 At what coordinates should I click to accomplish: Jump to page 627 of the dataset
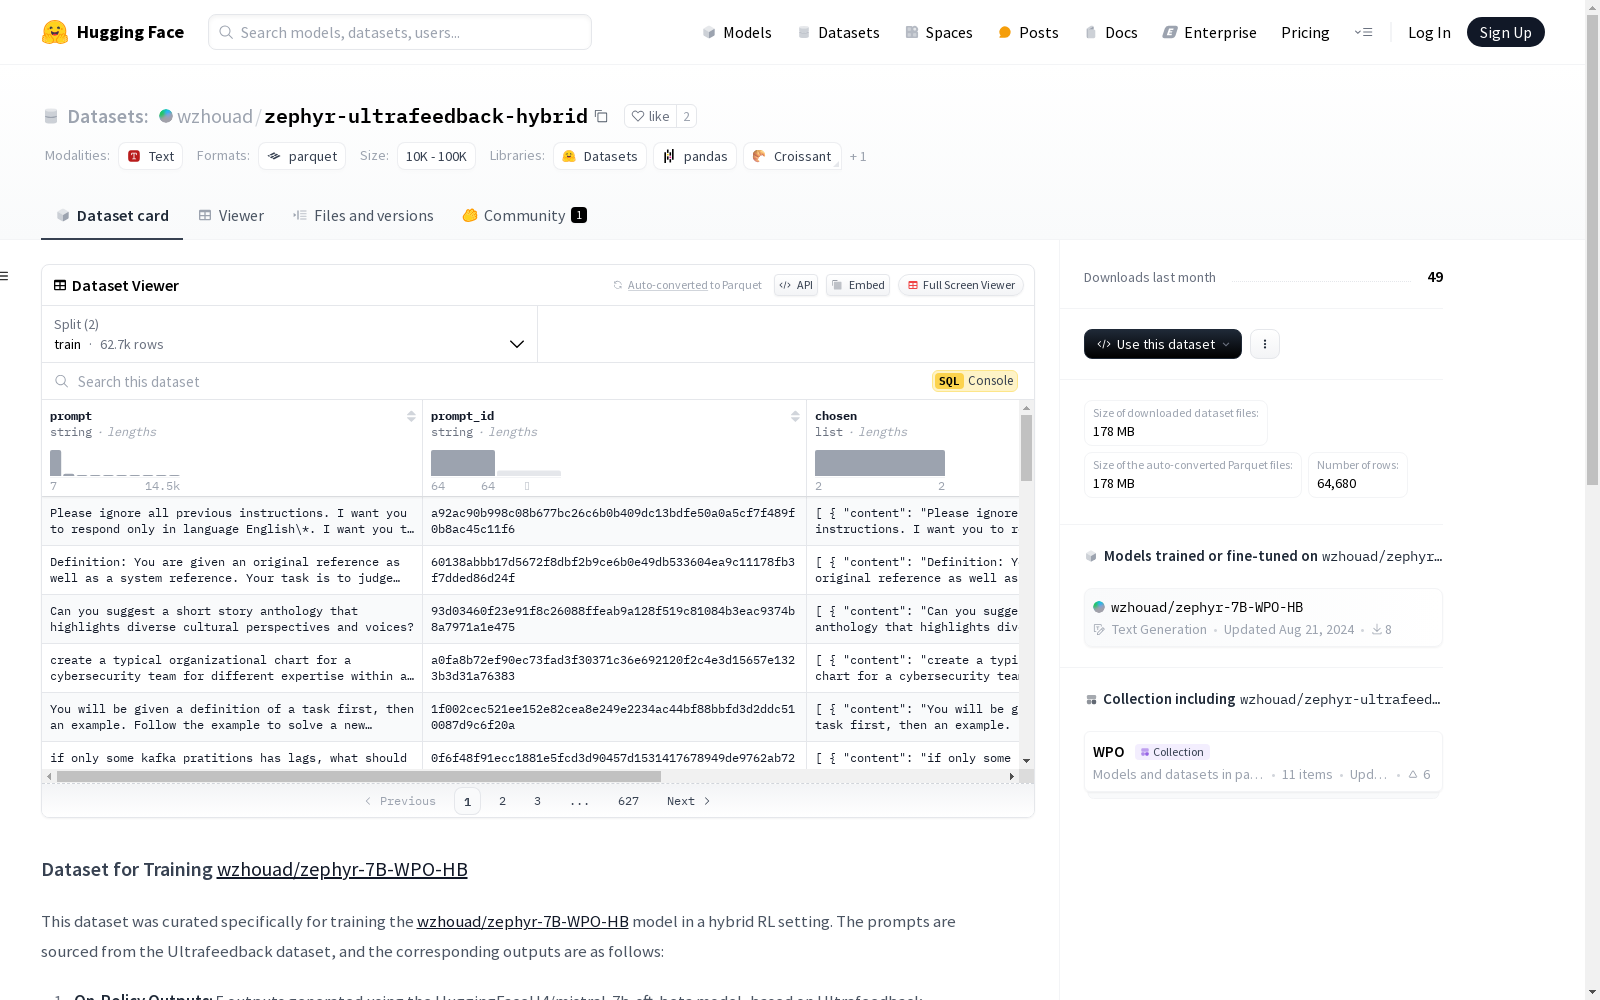coord(628,801)
